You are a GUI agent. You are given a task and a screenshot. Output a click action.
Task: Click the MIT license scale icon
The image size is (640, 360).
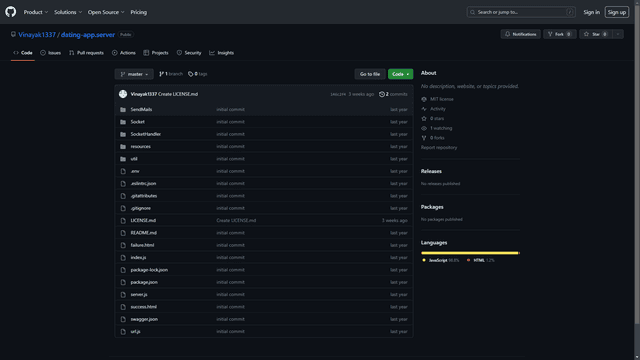click(x=424, y=99)
